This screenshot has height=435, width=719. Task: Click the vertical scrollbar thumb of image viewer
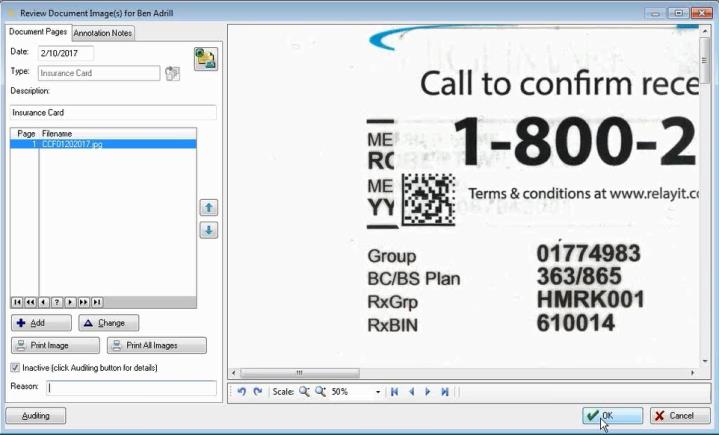705,60
